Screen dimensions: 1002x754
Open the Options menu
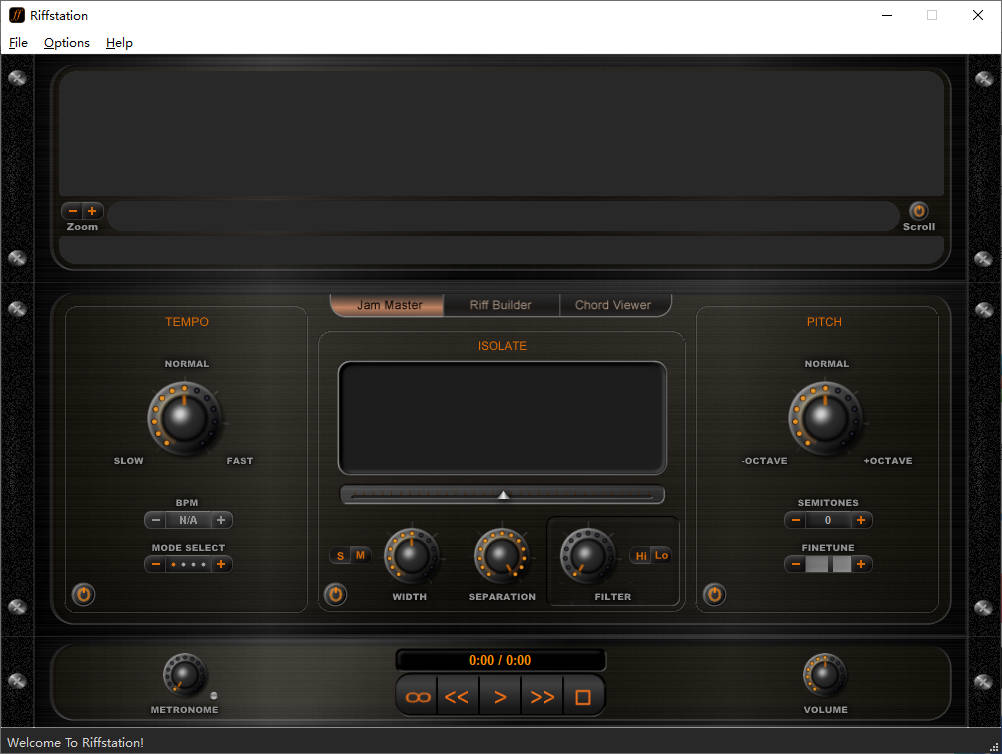[x=66, y=43]
